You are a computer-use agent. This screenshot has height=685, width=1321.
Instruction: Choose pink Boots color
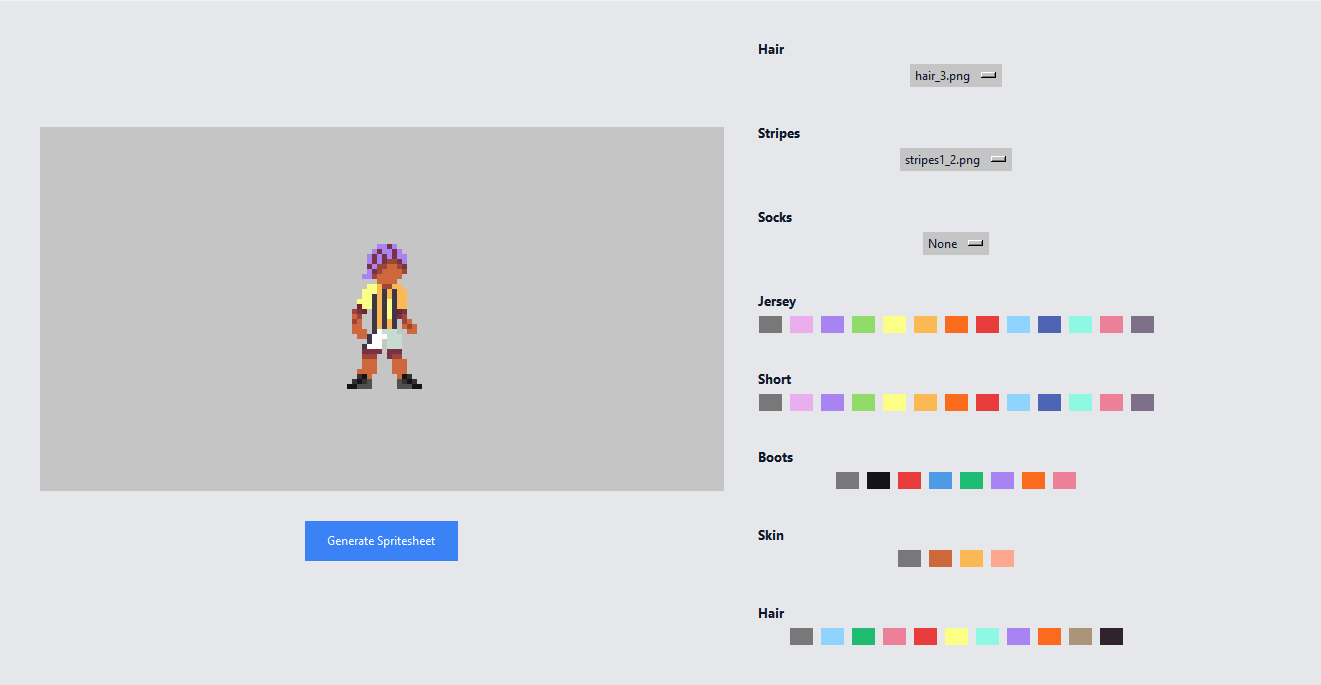click(1064, 481)
